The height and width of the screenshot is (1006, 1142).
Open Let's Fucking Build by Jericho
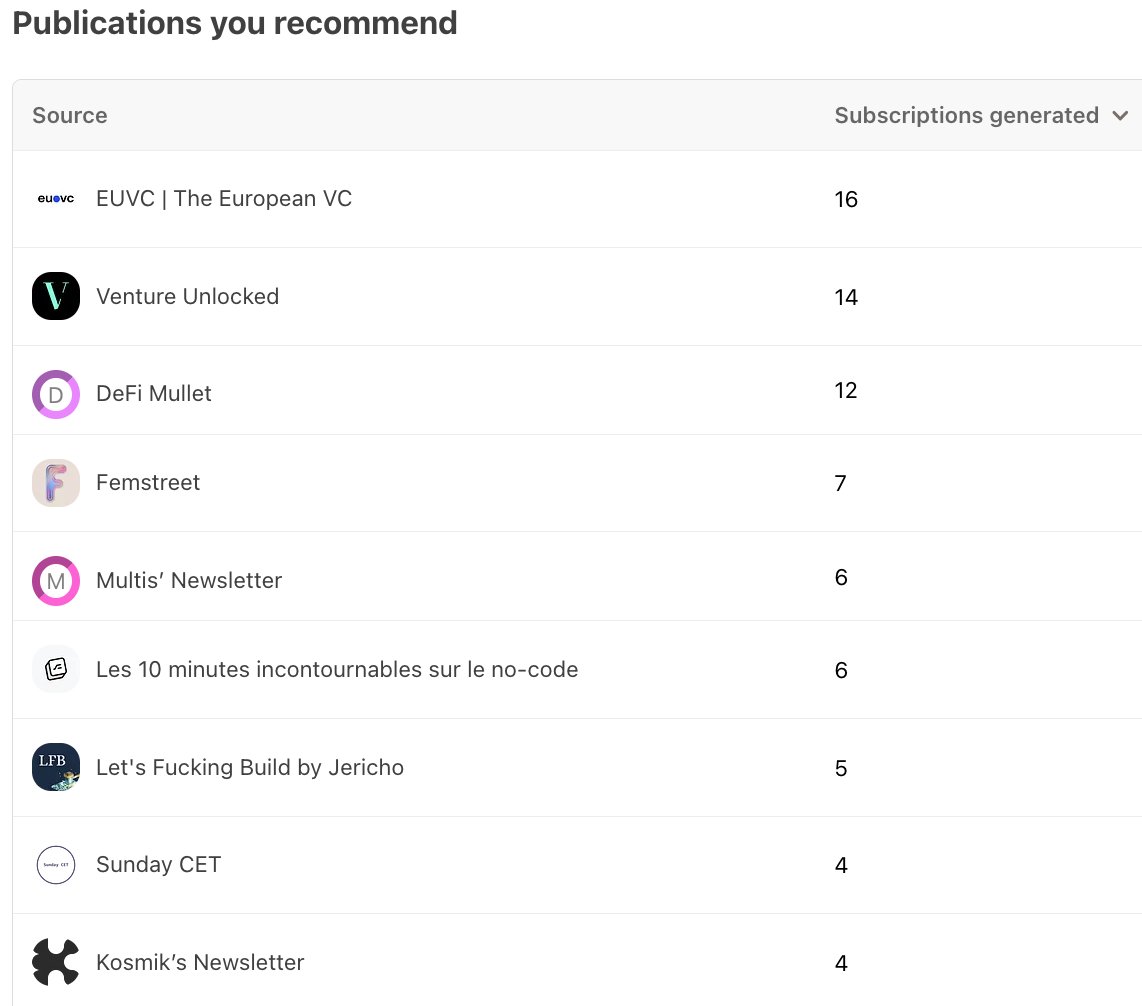tap(250, 768)
